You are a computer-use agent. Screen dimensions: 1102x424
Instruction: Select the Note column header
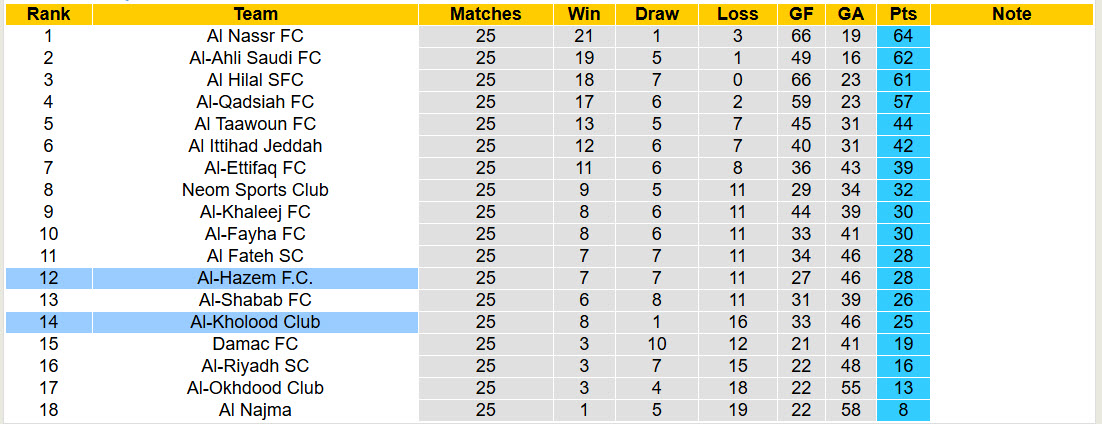tap(1012, 14)
